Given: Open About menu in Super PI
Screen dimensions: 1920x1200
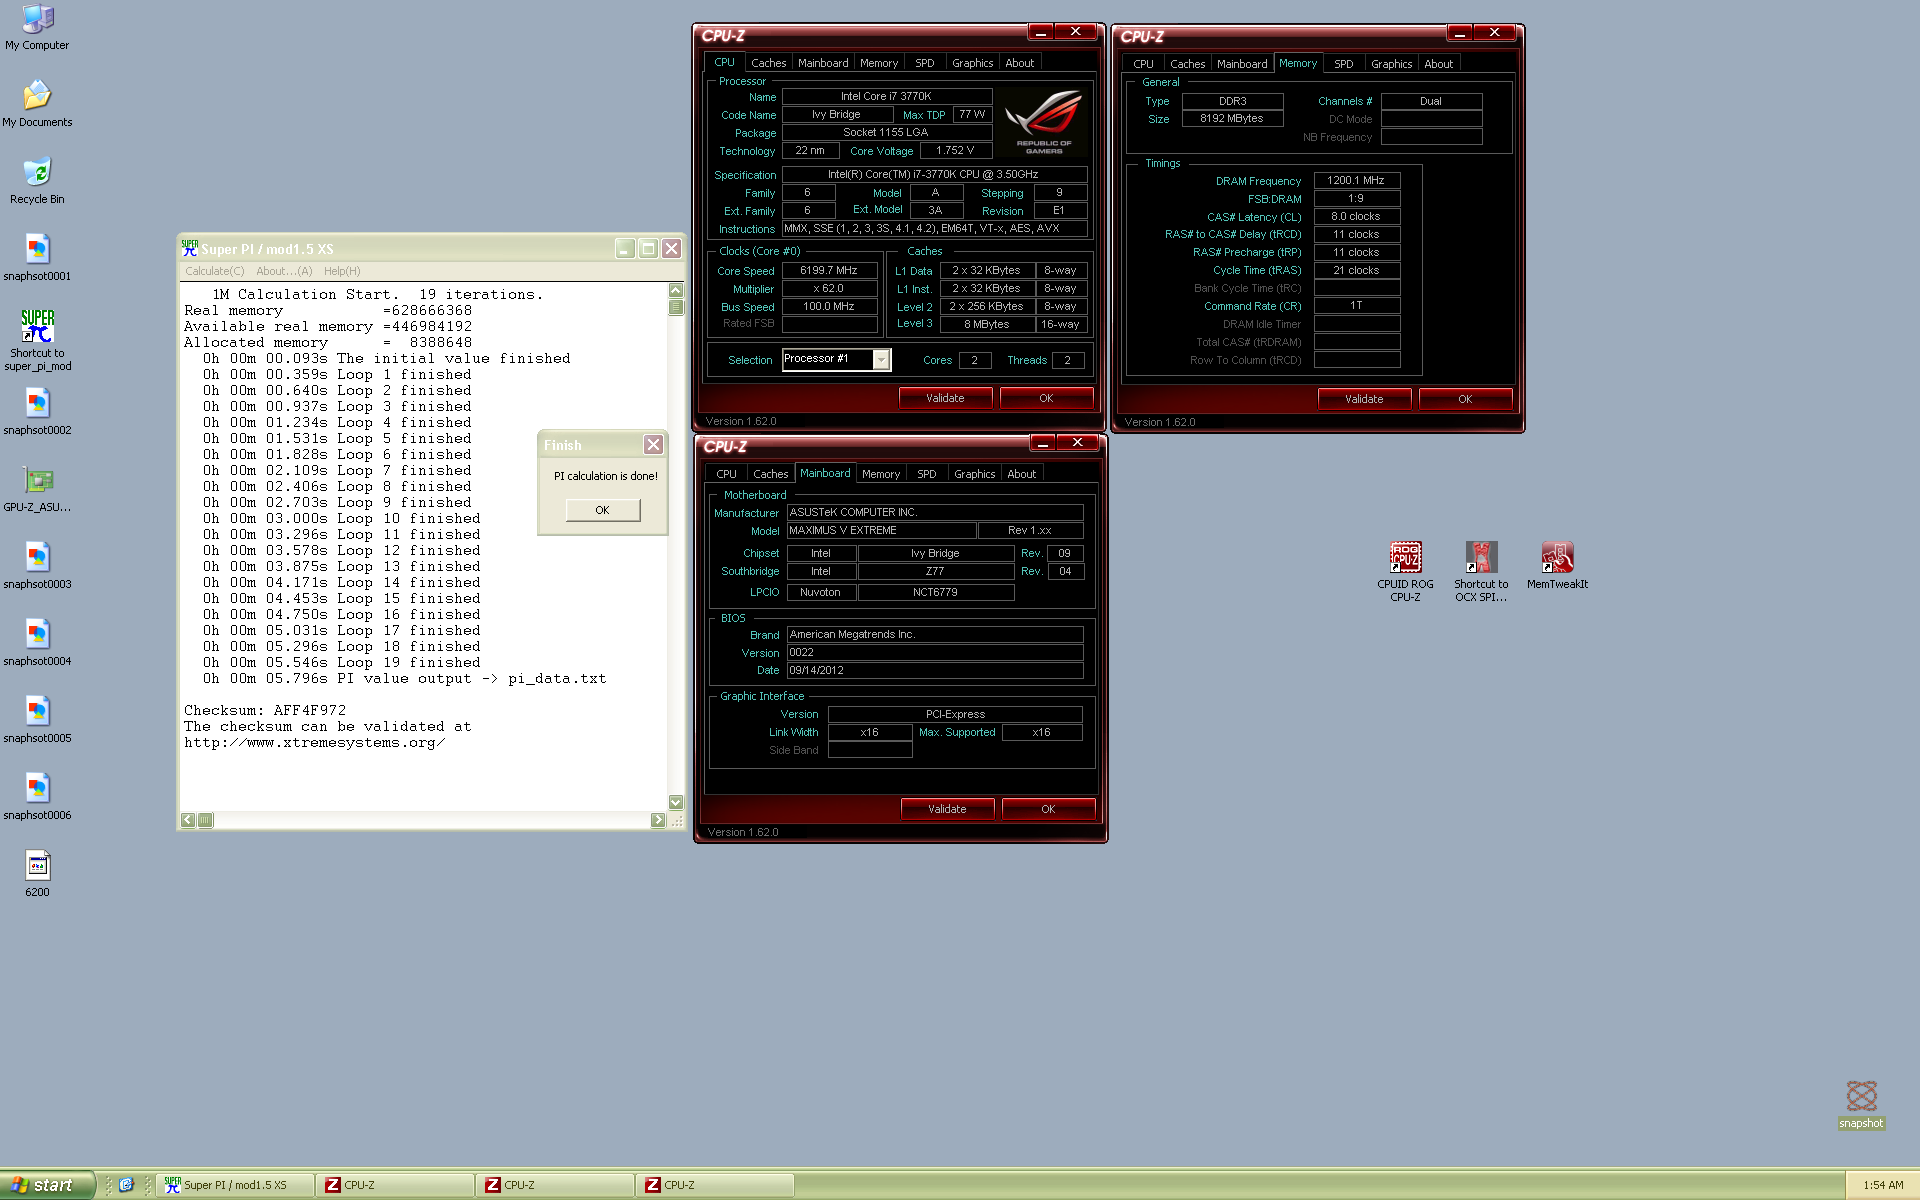Looking at the screenshot, I should click(x=284, y=271).
